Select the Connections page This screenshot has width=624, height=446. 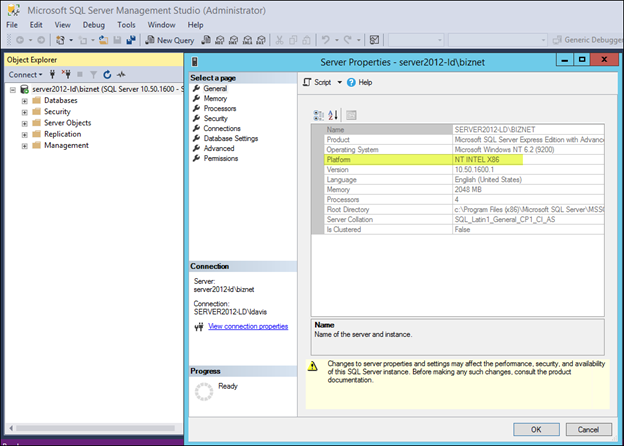click(222, 128)
